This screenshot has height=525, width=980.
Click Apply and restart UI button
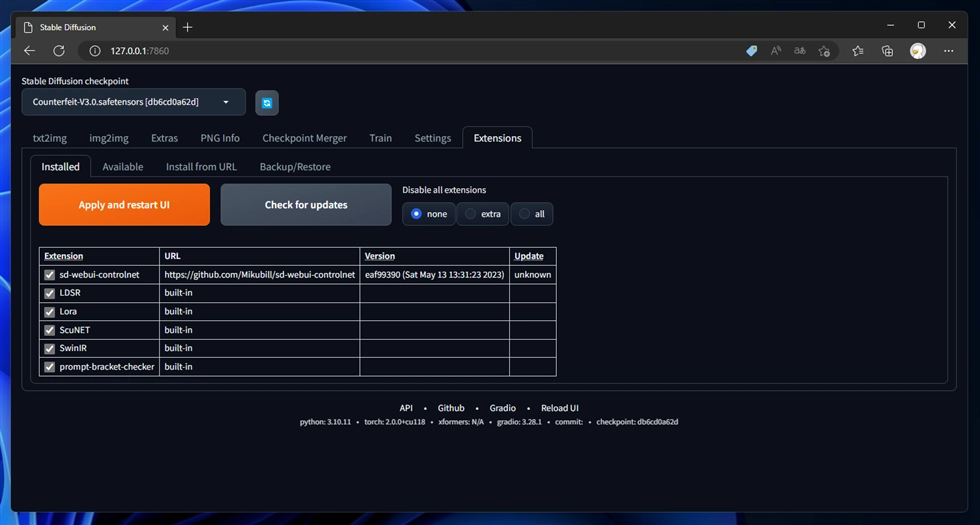pos(124,204)
